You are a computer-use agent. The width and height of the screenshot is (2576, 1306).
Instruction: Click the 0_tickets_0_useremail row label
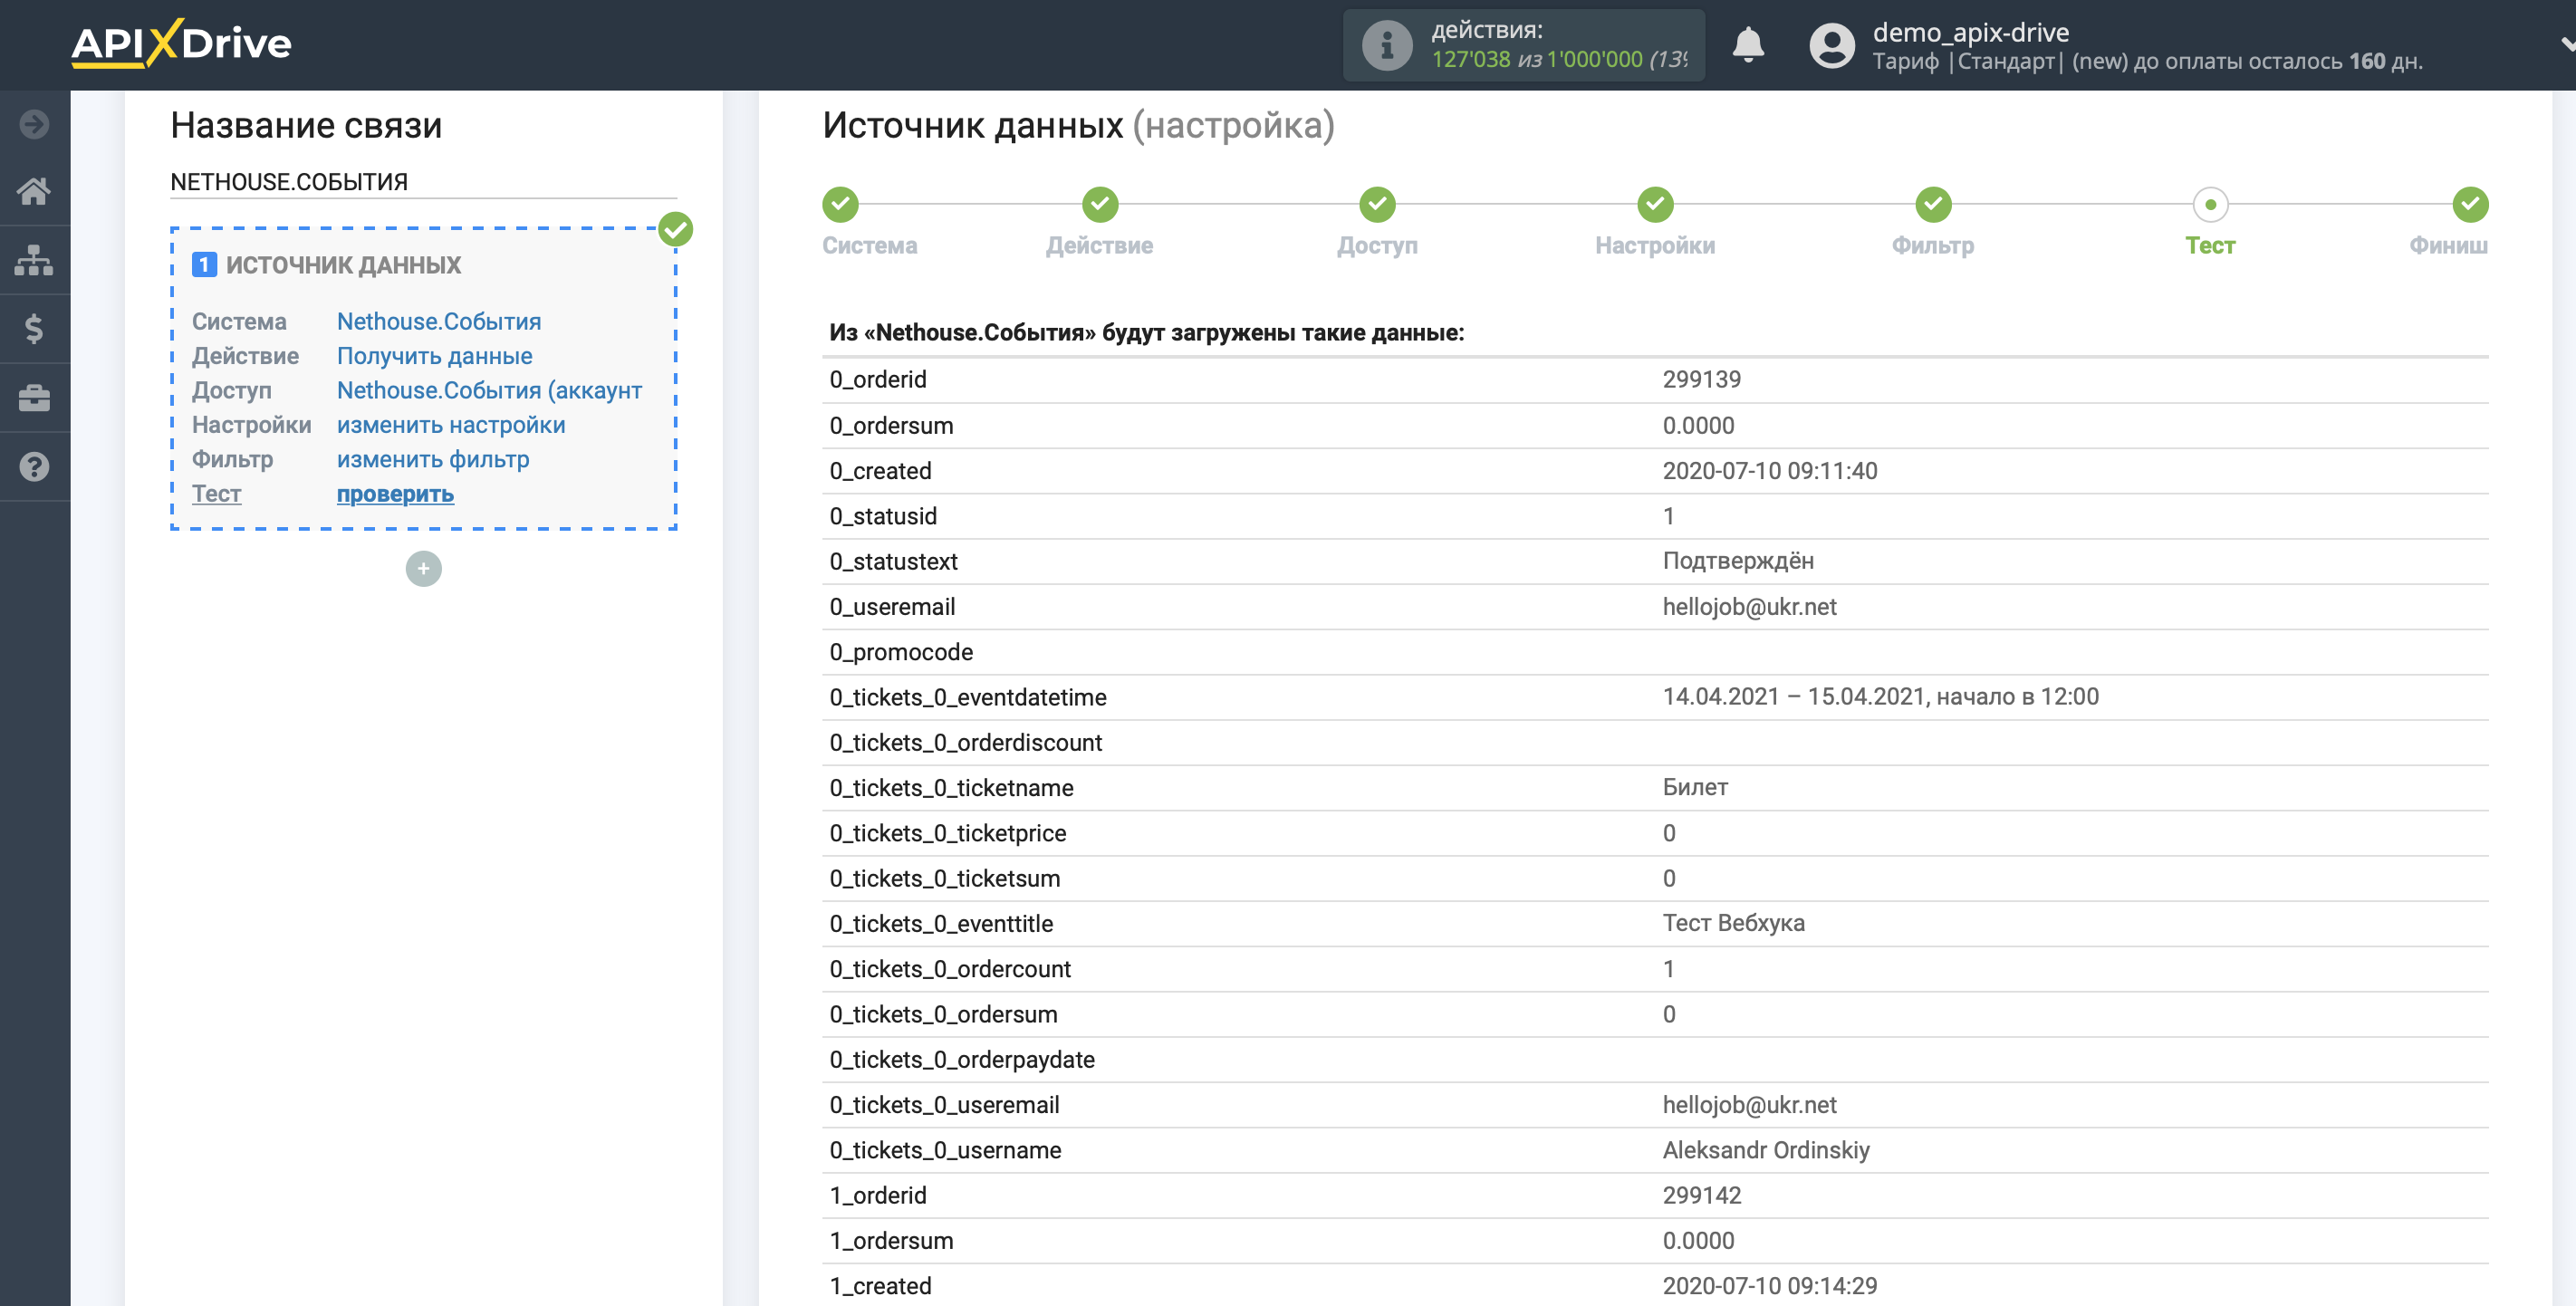[x=943, y=1106]
